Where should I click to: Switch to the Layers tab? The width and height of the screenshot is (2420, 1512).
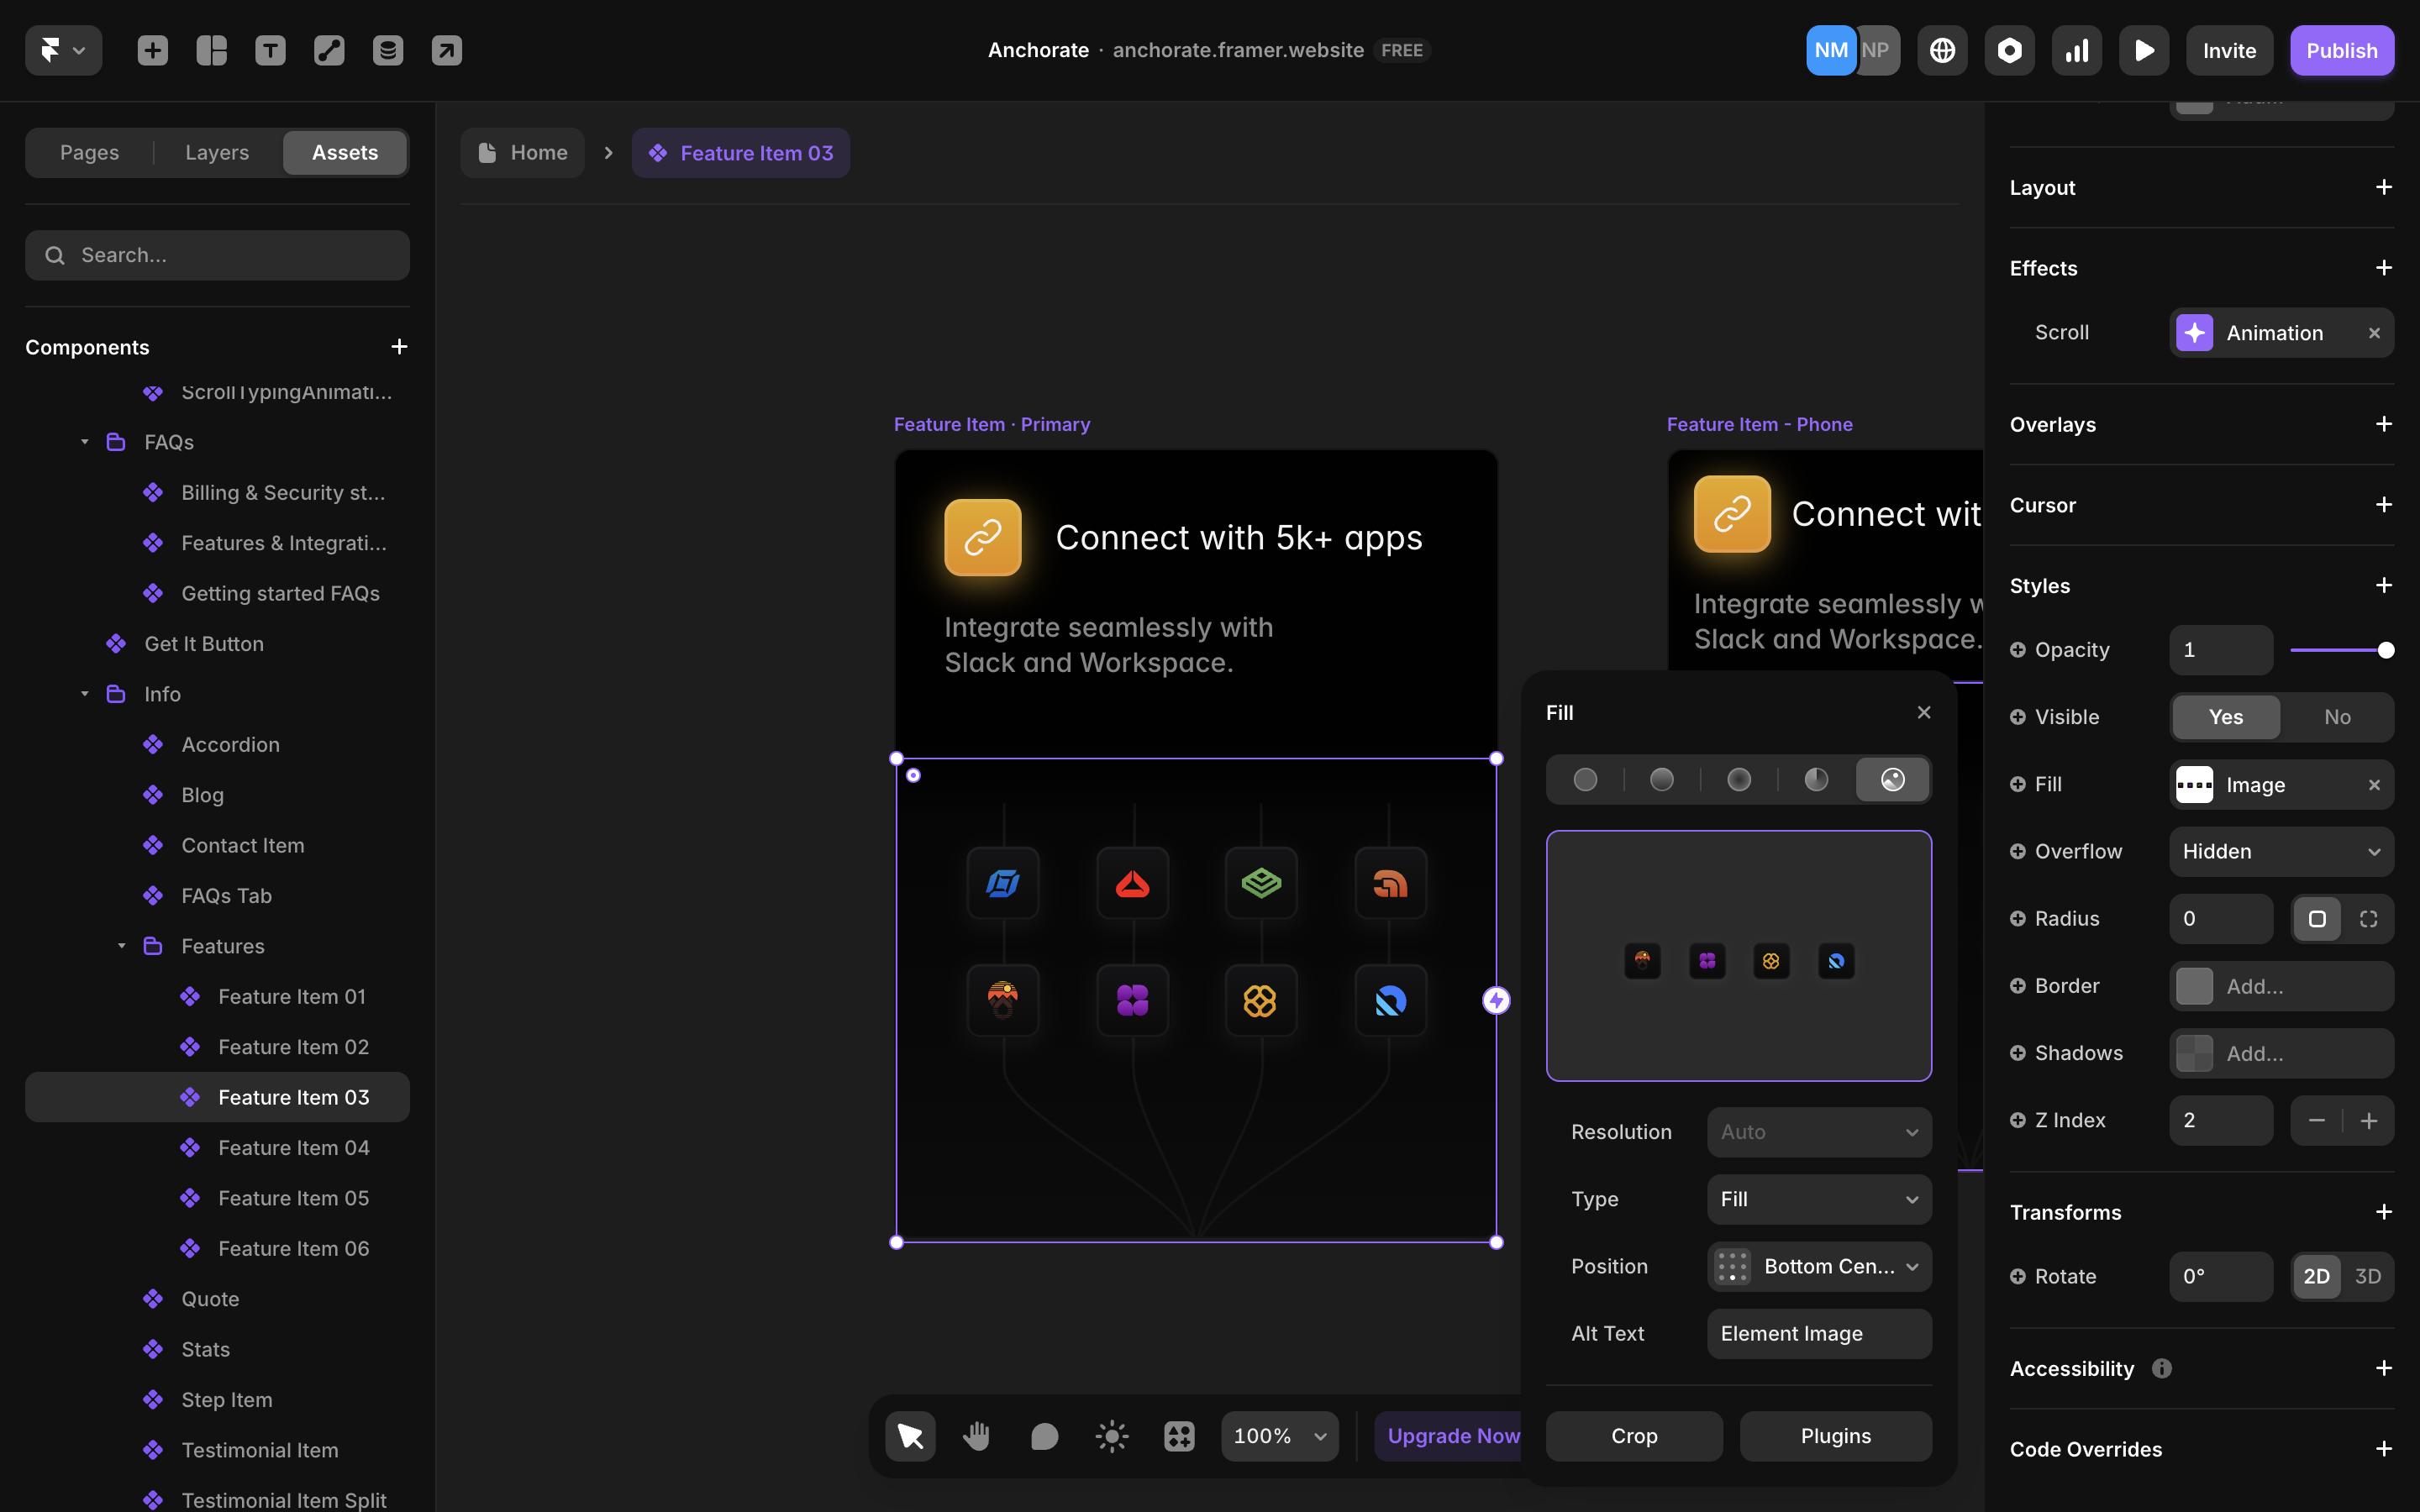217,152
